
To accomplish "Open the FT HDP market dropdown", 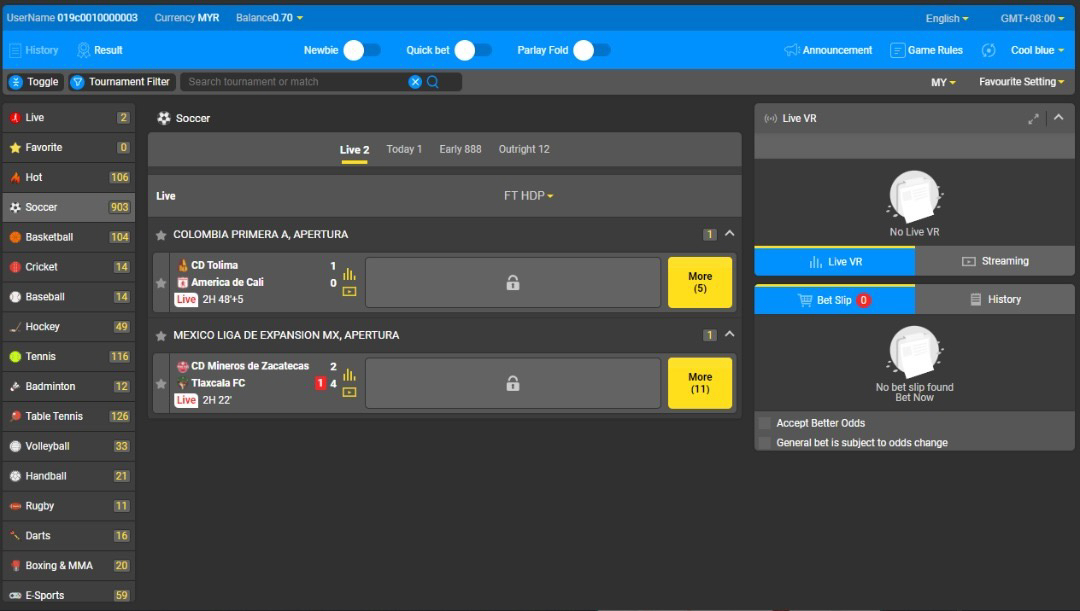I will [529, 196].
